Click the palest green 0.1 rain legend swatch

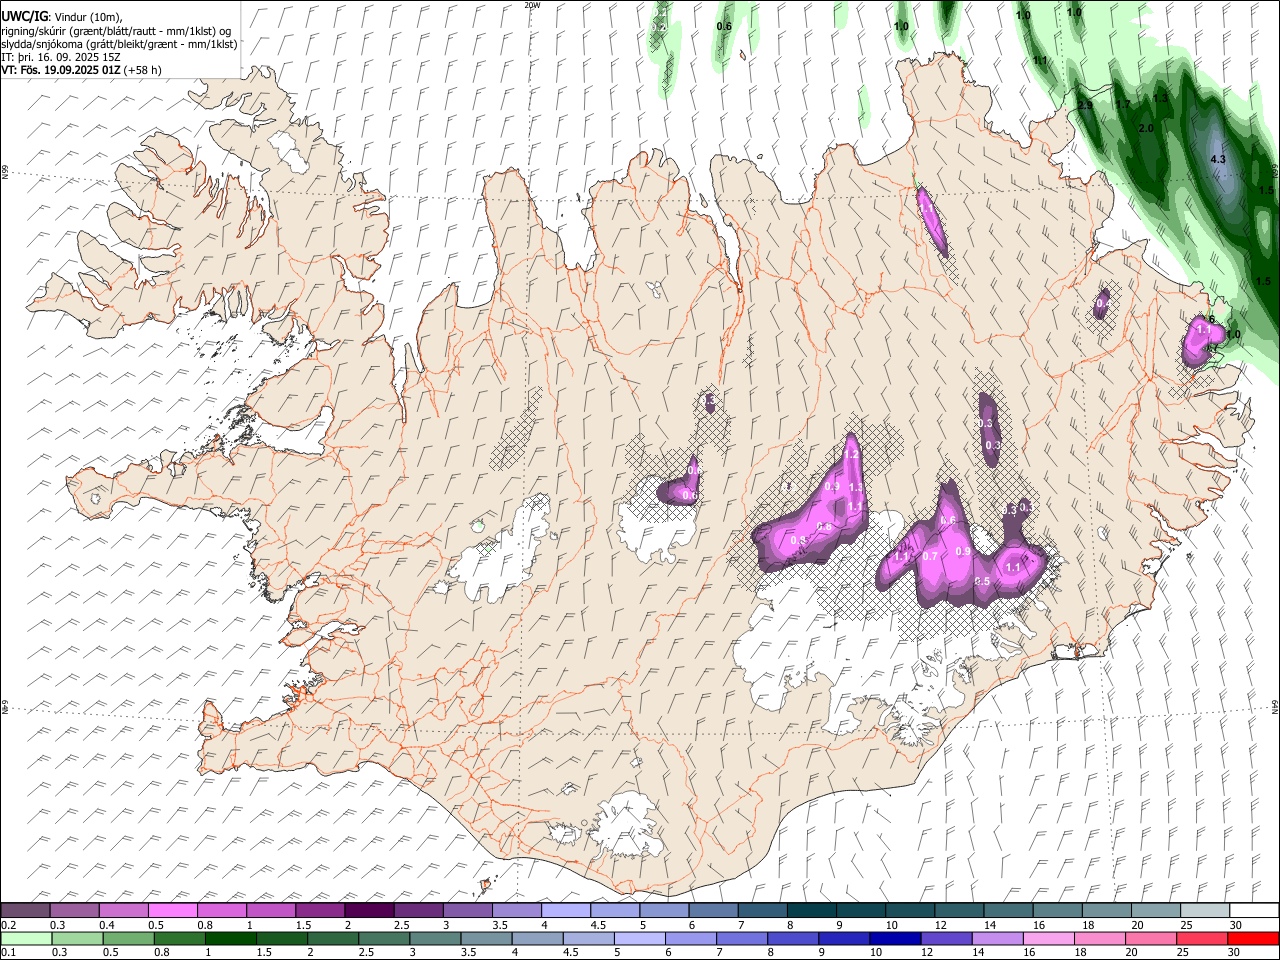pyautogui.click(x=26, y=938)
